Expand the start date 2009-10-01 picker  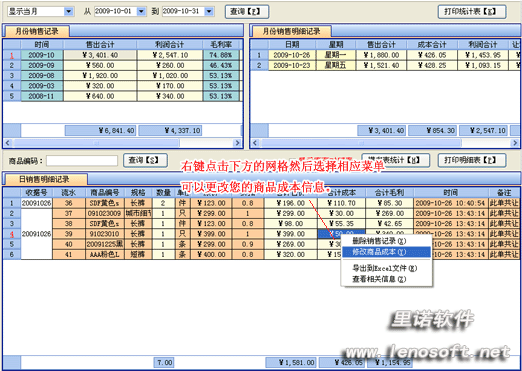click(141, 12)
